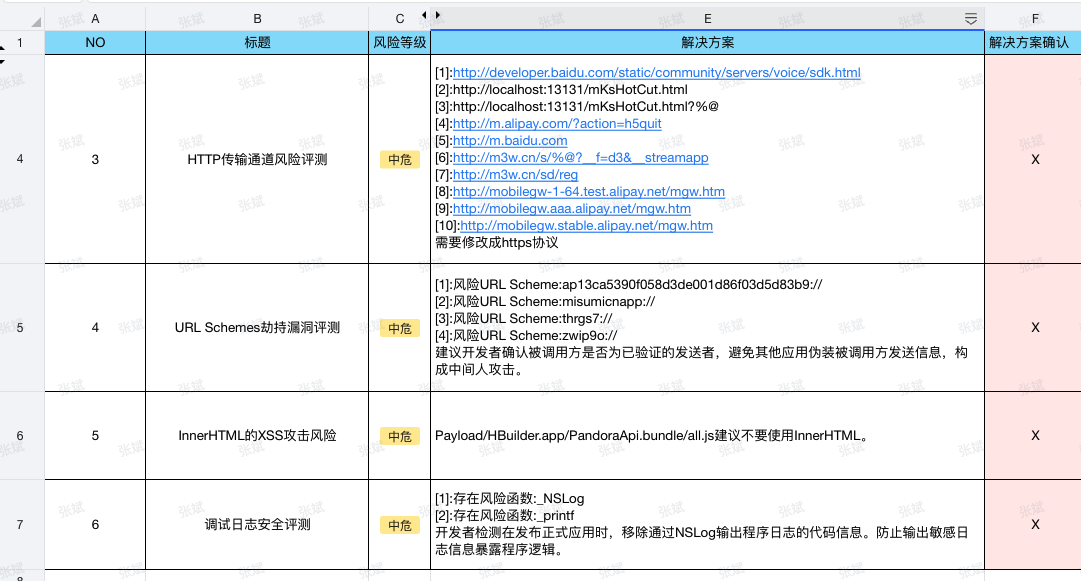Viewport: 1081px width, 581px height.
Task: Click the right arrow beside column E header
Action: (437, 15)
